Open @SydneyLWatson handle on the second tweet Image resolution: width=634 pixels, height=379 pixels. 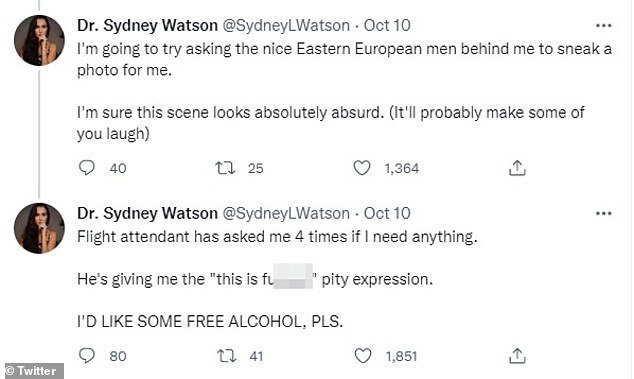pyautogui.click(x=286, y=213)
